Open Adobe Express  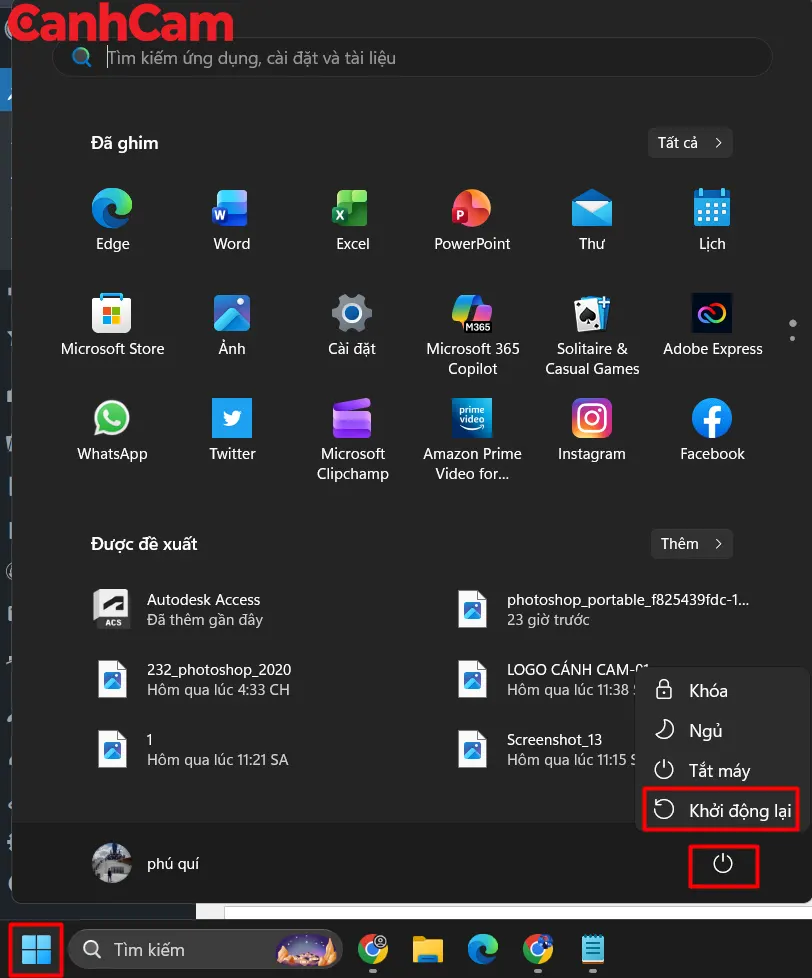coord(711,313)
